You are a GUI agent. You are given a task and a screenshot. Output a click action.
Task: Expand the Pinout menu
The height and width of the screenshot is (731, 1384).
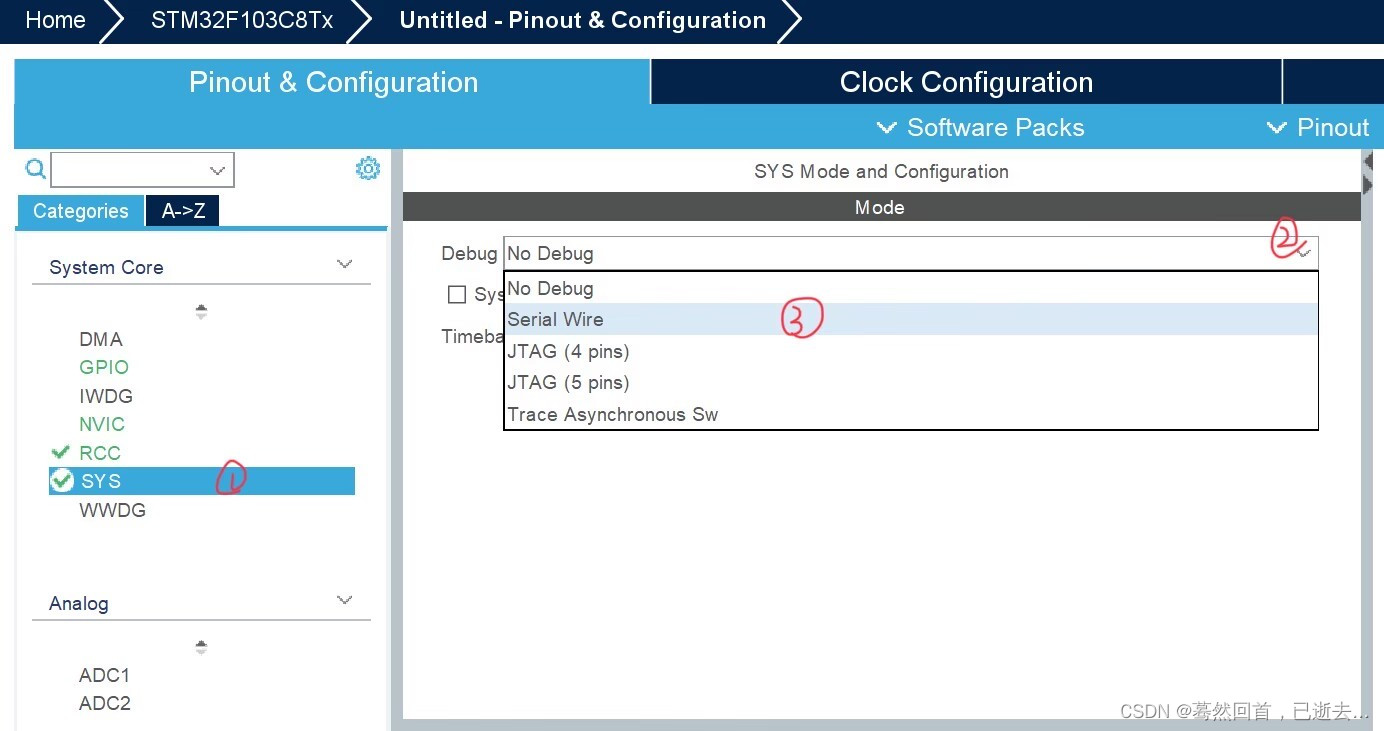[1318, 128]
